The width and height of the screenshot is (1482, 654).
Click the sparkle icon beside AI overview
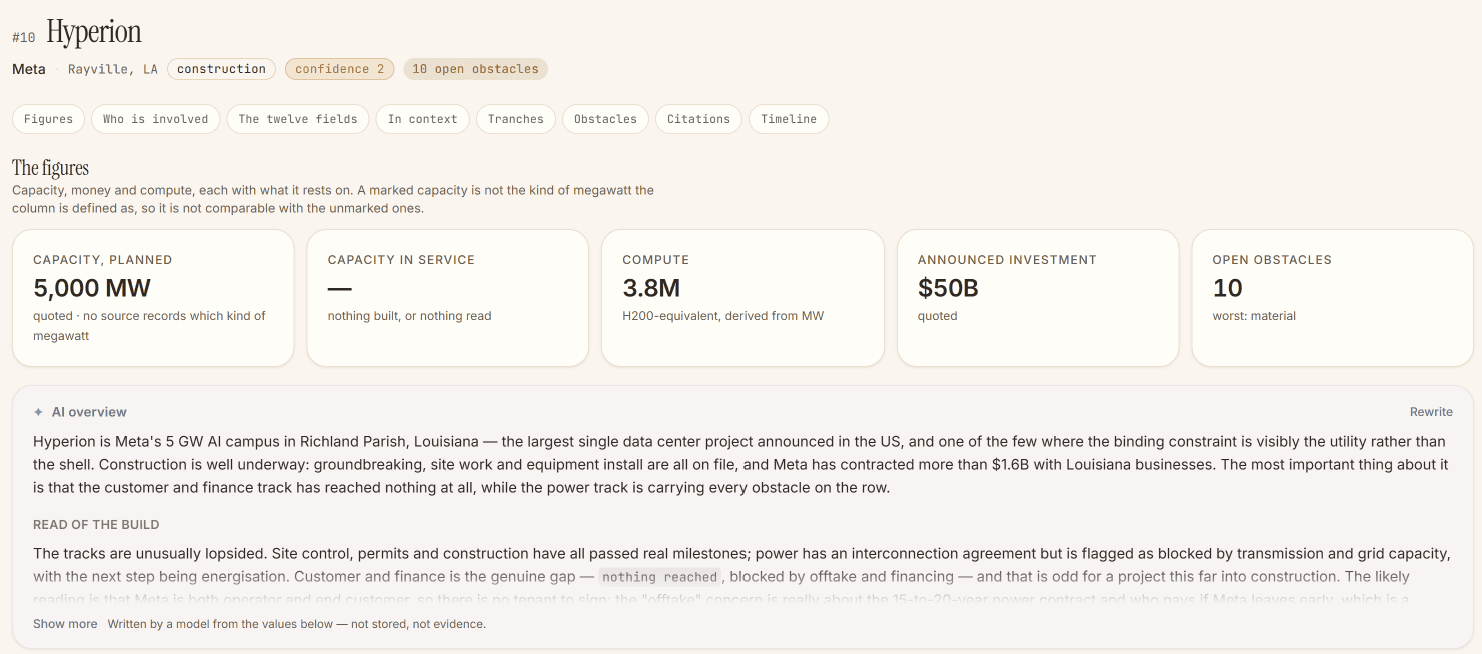(38, 412)
